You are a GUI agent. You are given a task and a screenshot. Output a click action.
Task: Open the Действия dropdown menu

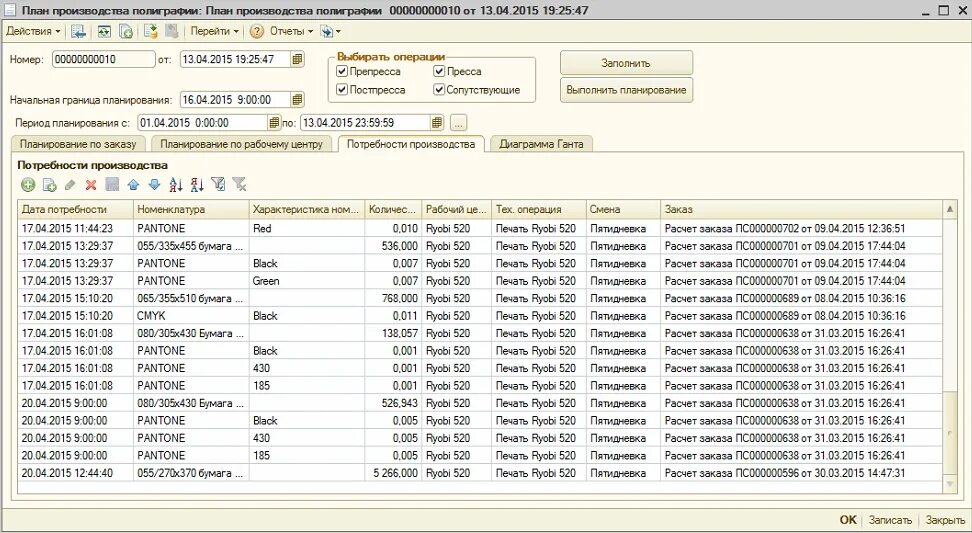[33, 31]
